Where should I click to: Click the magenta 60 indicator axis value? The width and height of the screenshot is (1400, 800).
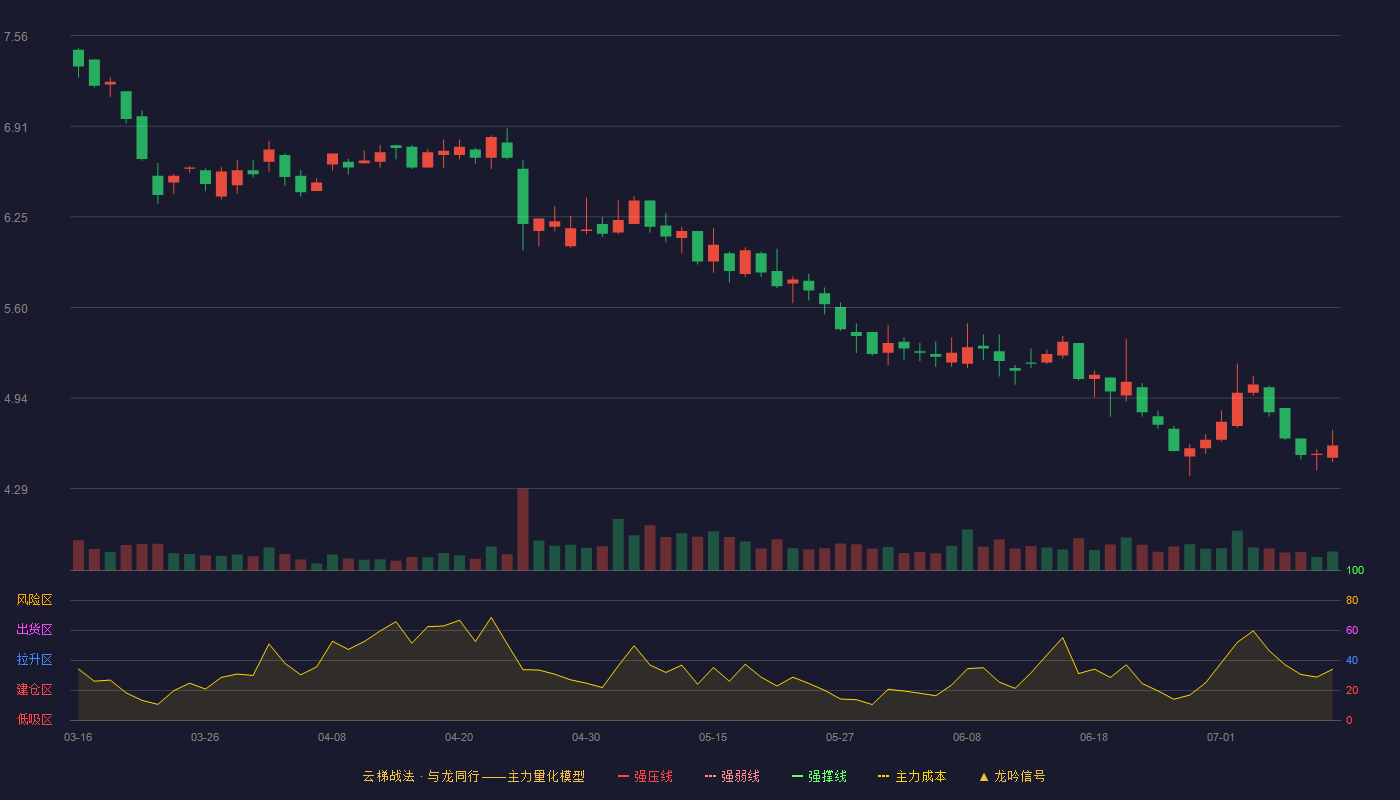click(1352, 630)
